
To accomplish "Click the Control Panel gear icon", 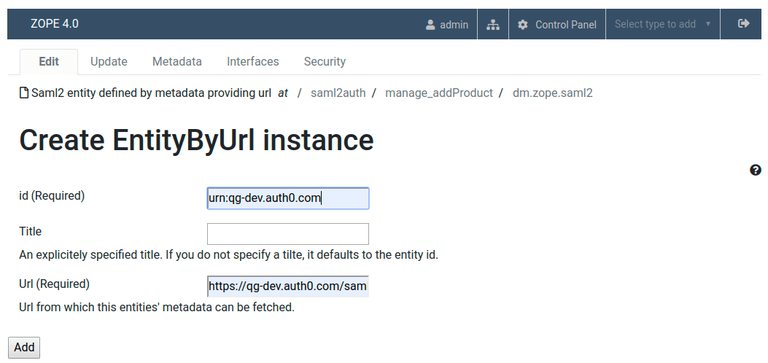I will [523, 24].
